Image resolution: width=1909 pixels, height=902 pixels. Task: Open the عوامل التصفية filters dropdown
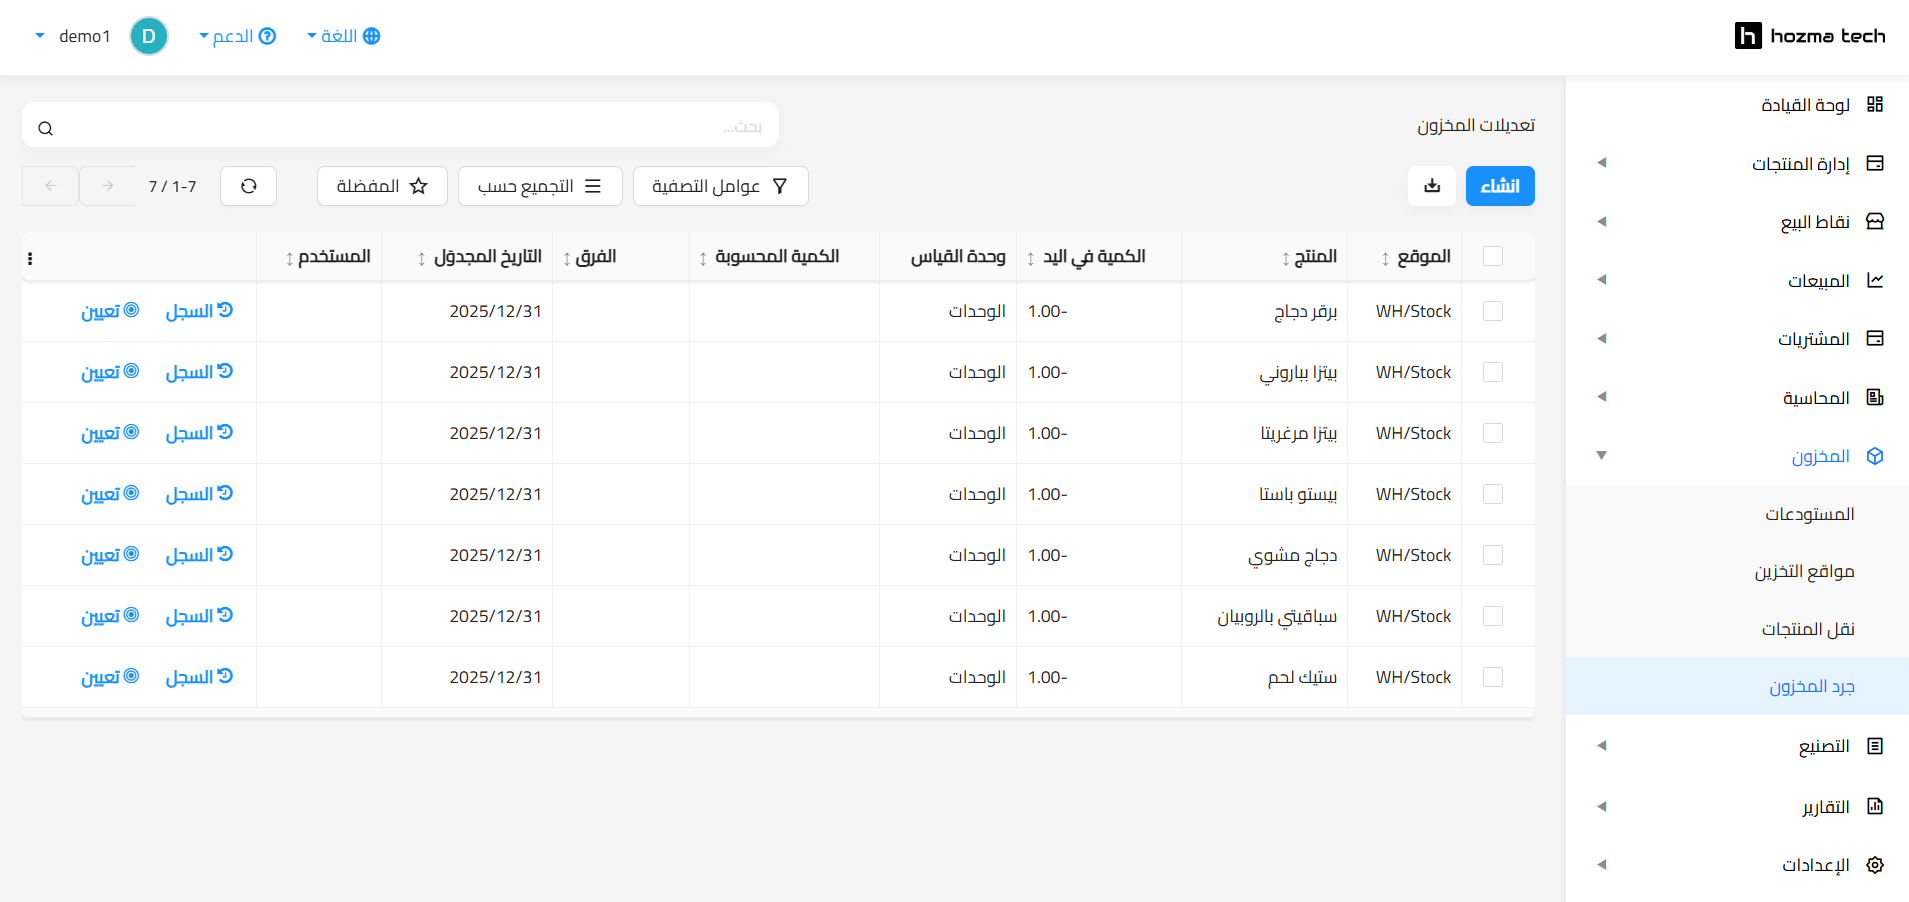point(720,186)
